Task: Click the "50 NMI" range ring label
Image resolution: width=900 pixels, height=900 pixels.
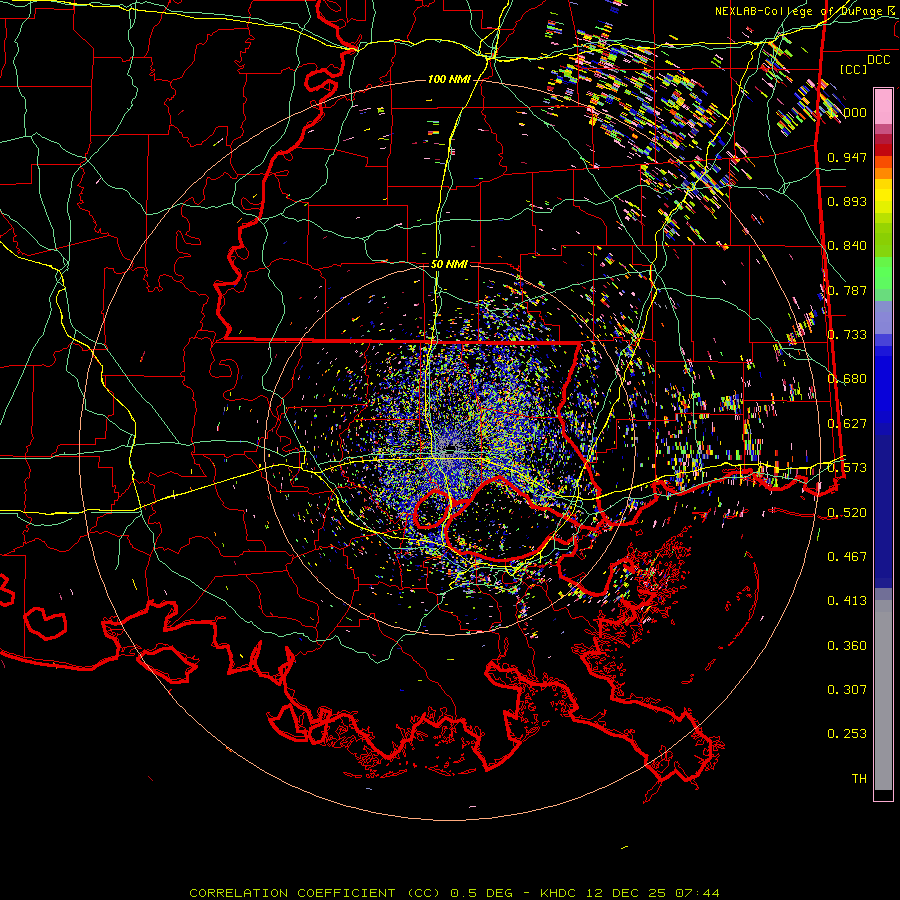Action: point(449,264)
